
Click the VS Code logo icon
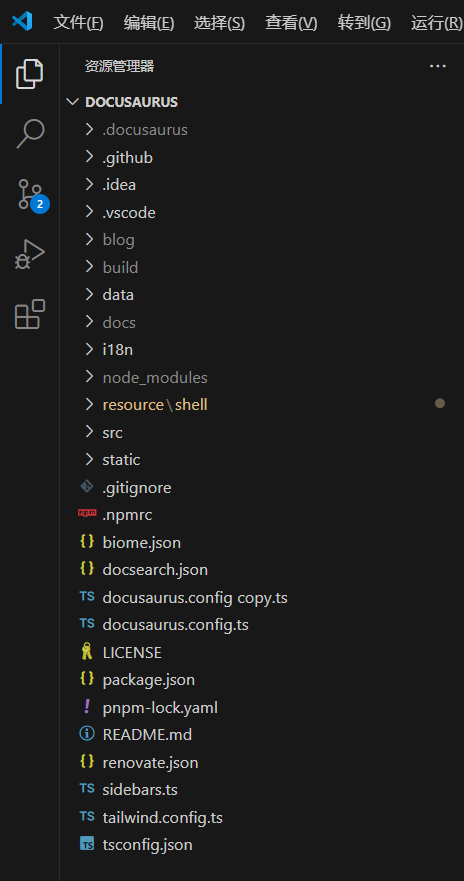[x=22, y=22]
